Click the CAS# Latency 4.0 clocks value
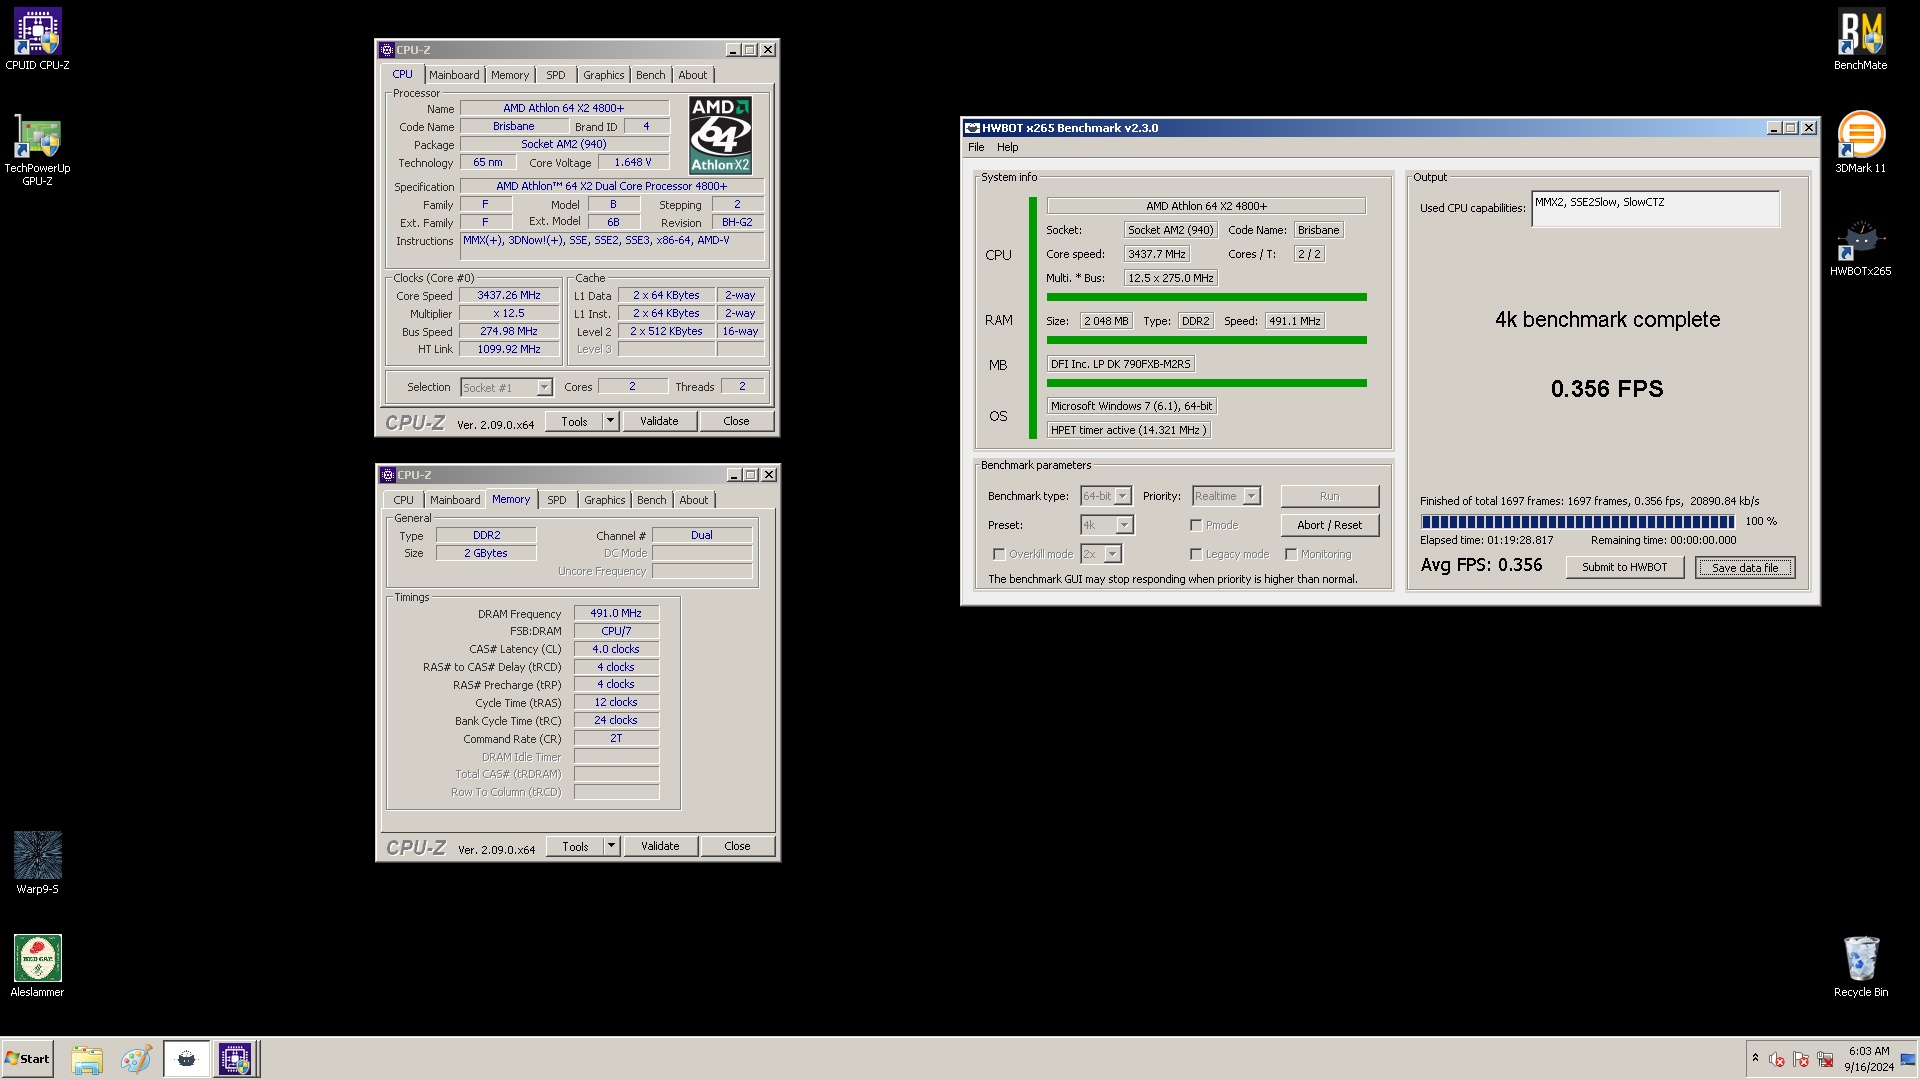Screen dimensions: 1920x1080 click(616, 650)
